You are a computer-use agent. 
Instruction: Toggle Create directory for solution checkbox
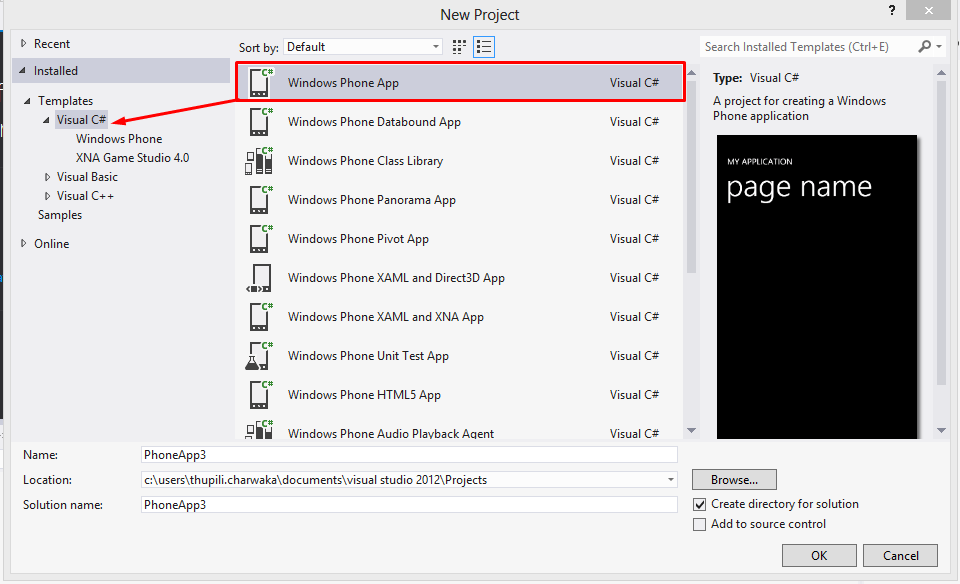coord(699,504)
